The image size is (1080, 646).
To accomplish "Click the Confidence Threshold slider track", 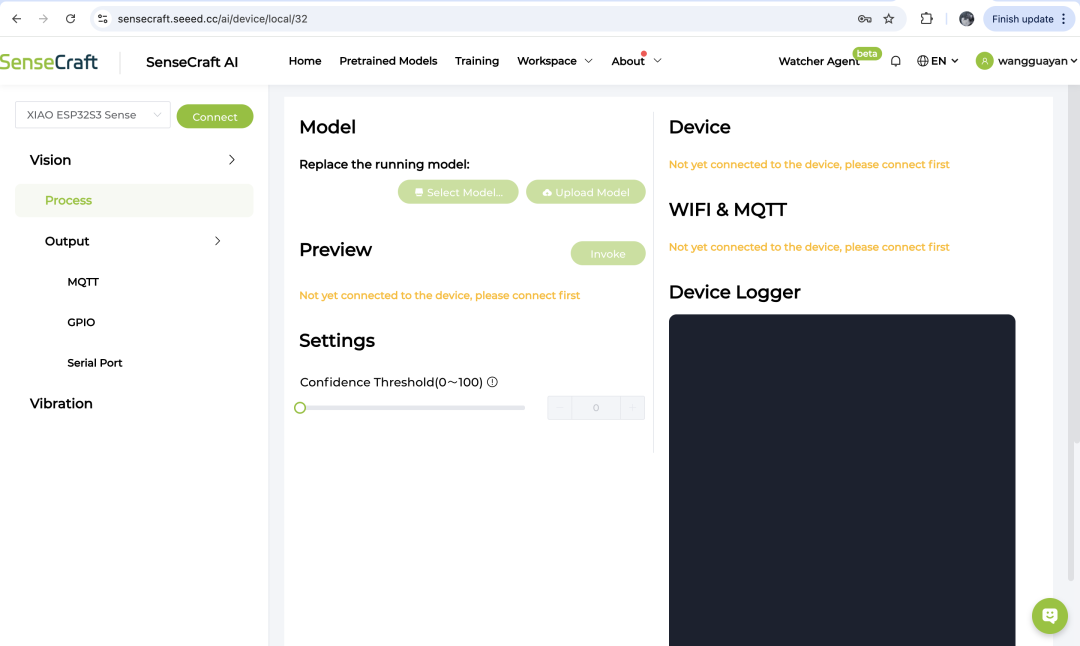I will pyautogui.click(x=412, y=408).
